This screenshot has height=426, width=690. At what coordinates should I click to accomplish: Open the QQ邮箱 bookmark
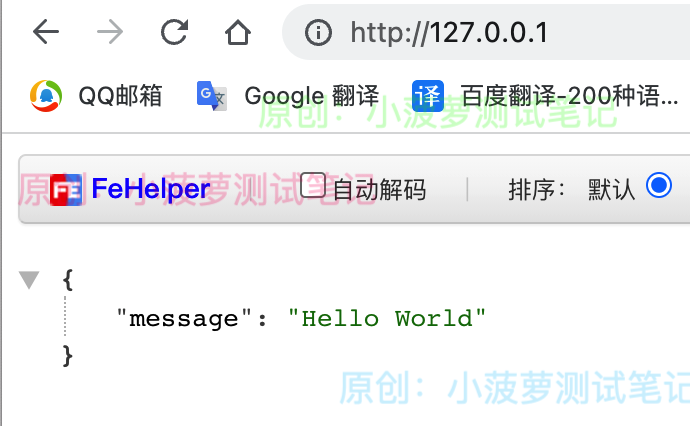120,95
